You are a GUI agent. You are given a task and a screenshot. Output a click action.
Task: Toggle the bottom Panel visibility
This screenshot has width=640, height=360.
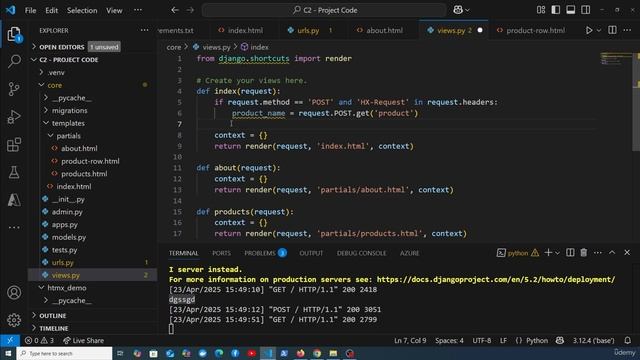click(571, 10)
